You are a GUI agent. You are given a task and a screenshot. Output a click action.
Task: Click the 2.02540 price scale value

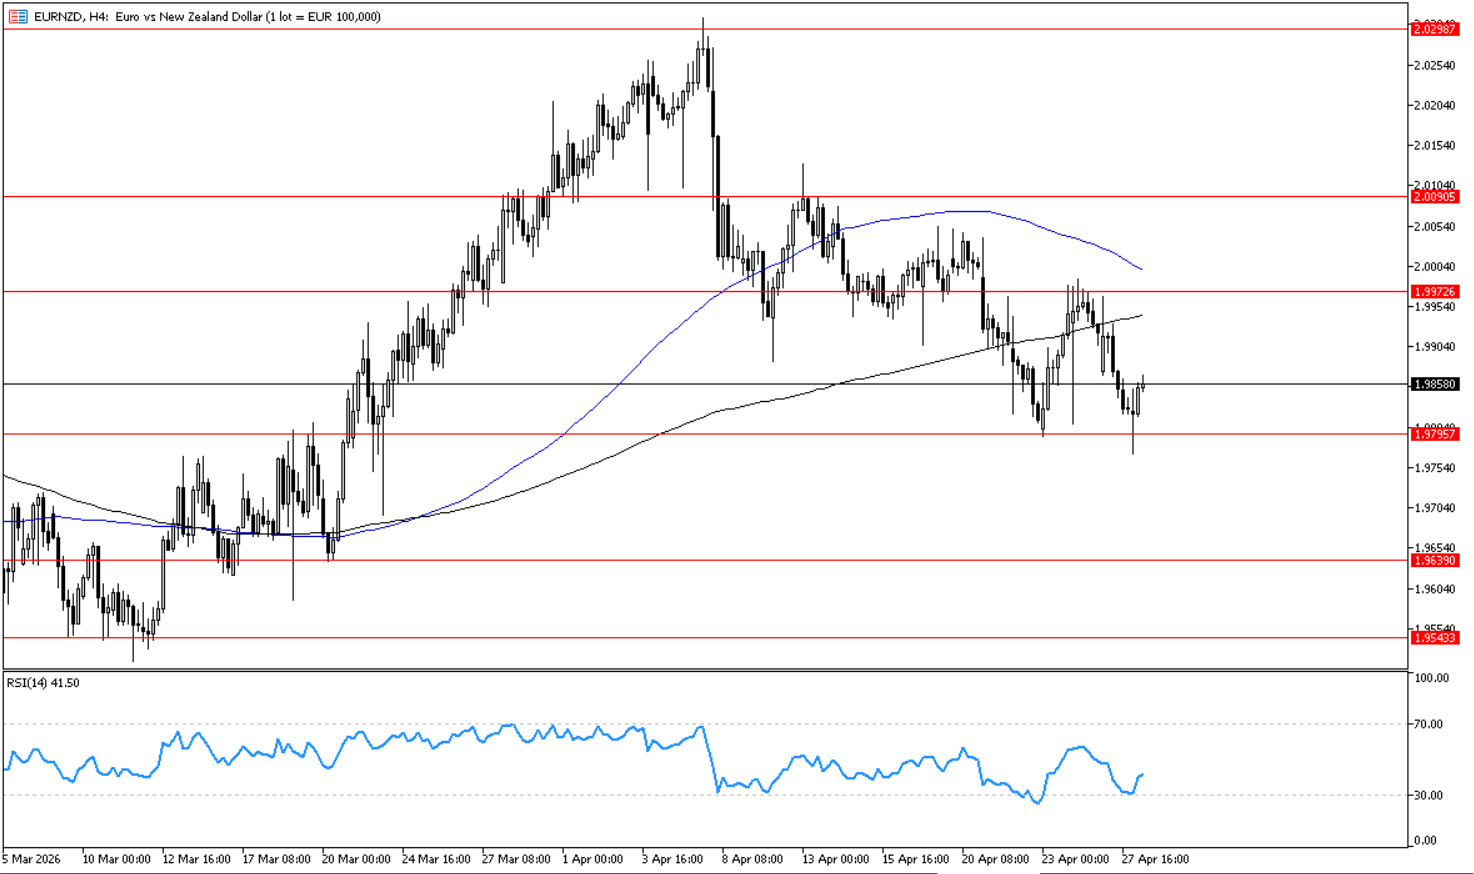tap(1433, 65)
